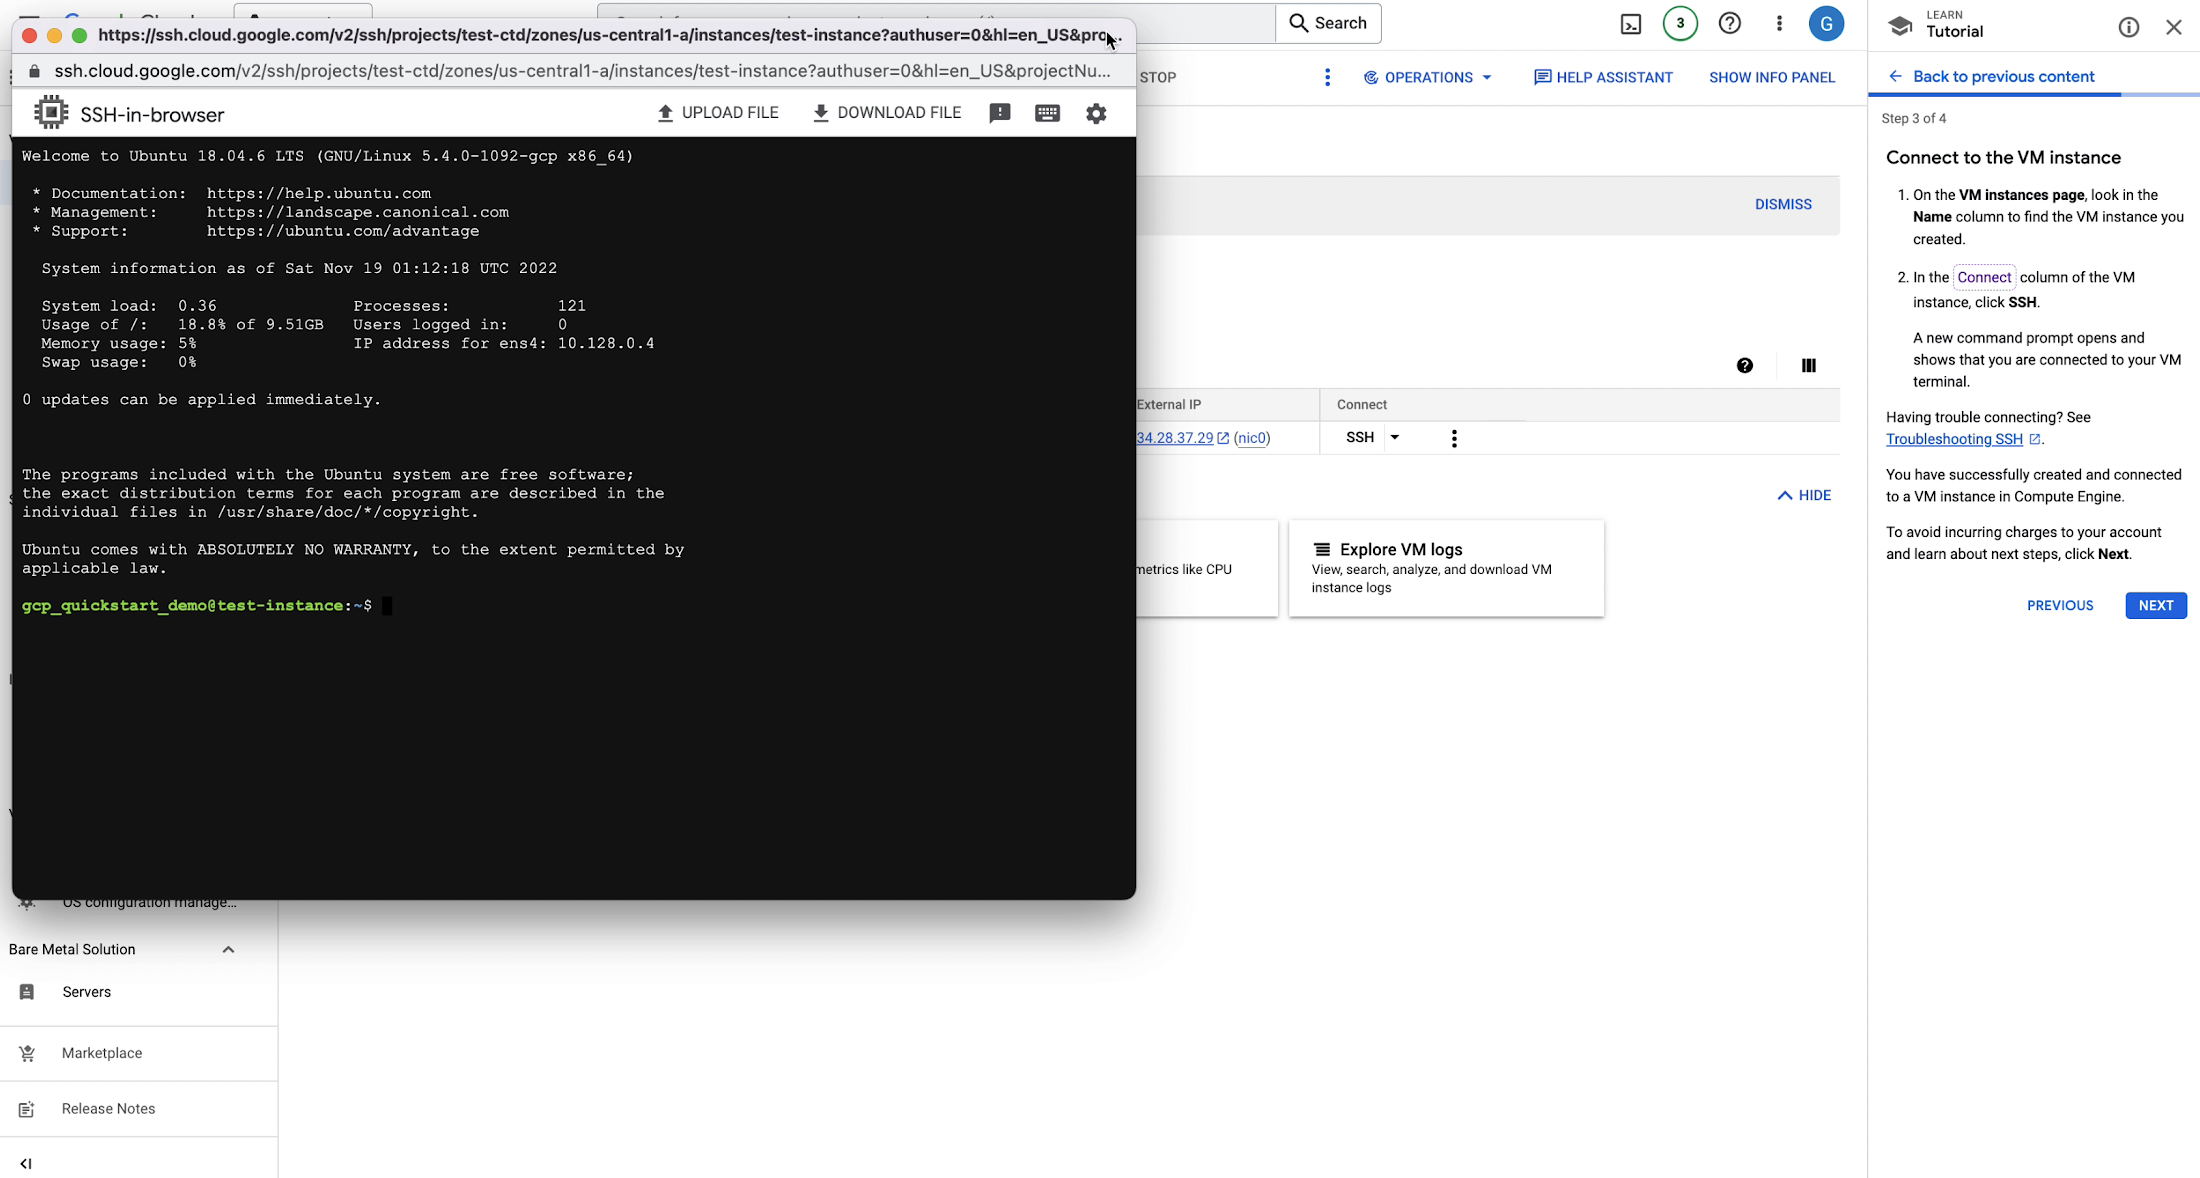Click the keyboard layout icon in SSH toolbar
This screenshot has height=1178, width=2200.
click(x=1048, y=113)
